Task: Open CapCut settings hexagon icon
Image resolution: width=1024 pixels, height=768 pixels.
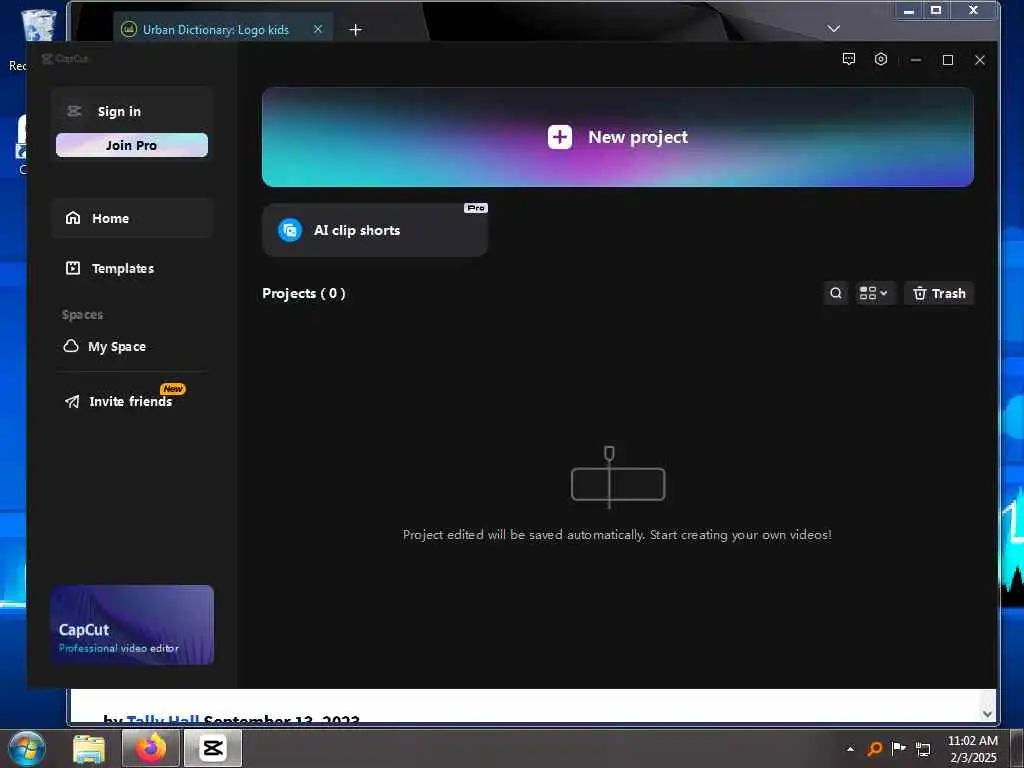Action: [881, 59]
